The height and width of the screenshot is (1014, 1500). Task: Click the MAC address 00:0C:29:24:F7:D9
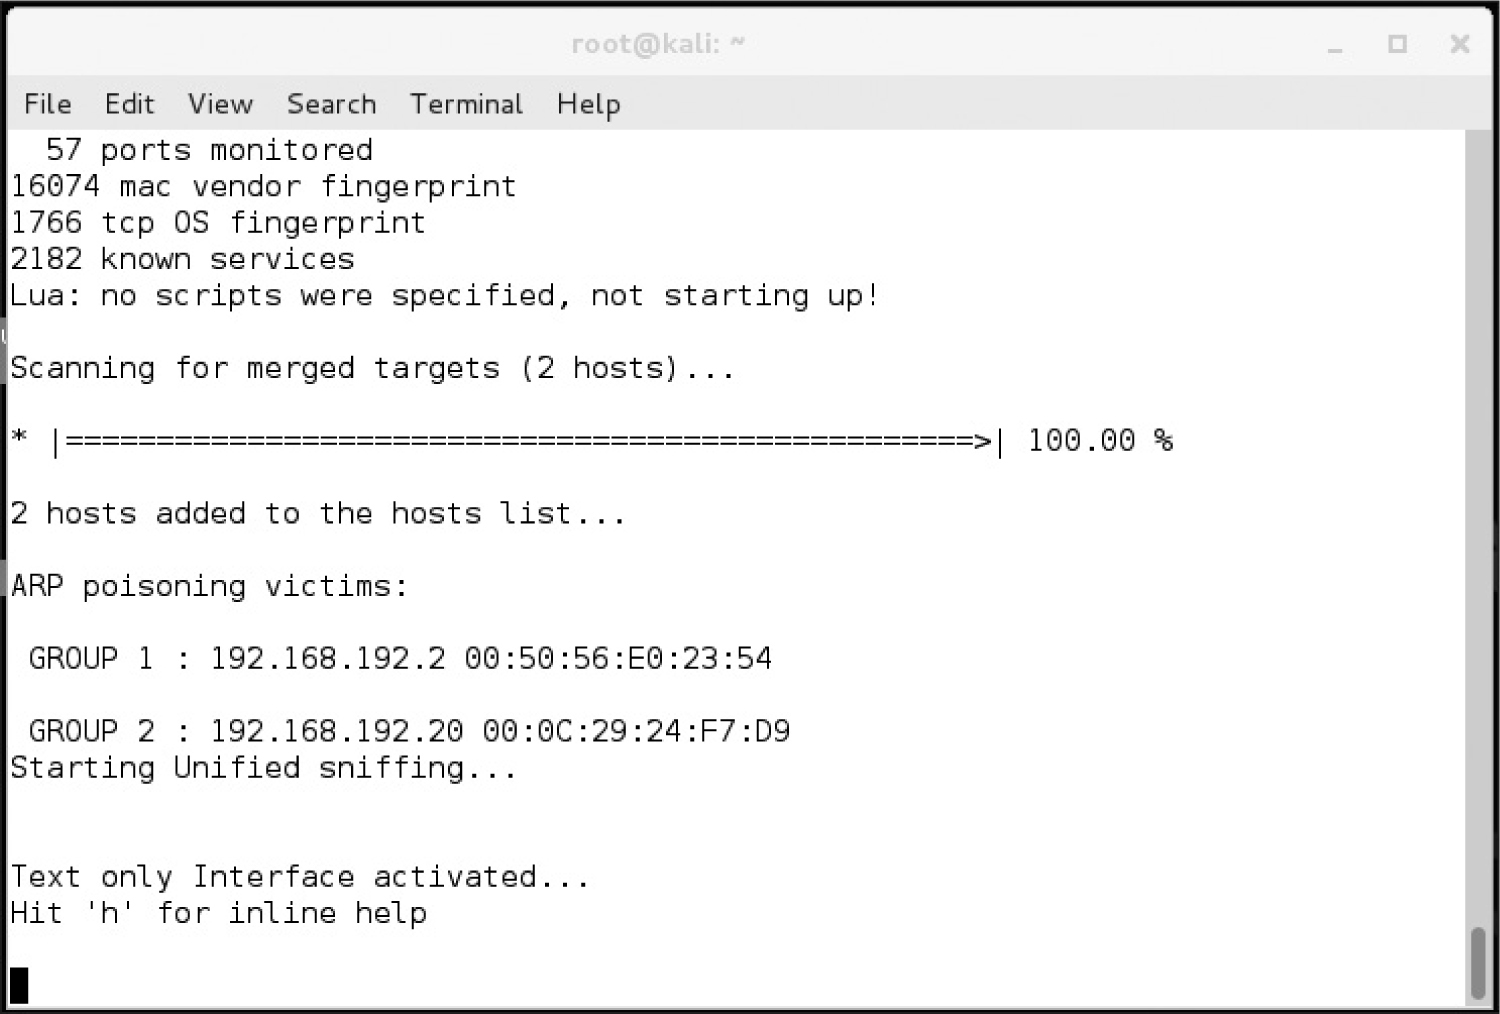click(636, 731)
